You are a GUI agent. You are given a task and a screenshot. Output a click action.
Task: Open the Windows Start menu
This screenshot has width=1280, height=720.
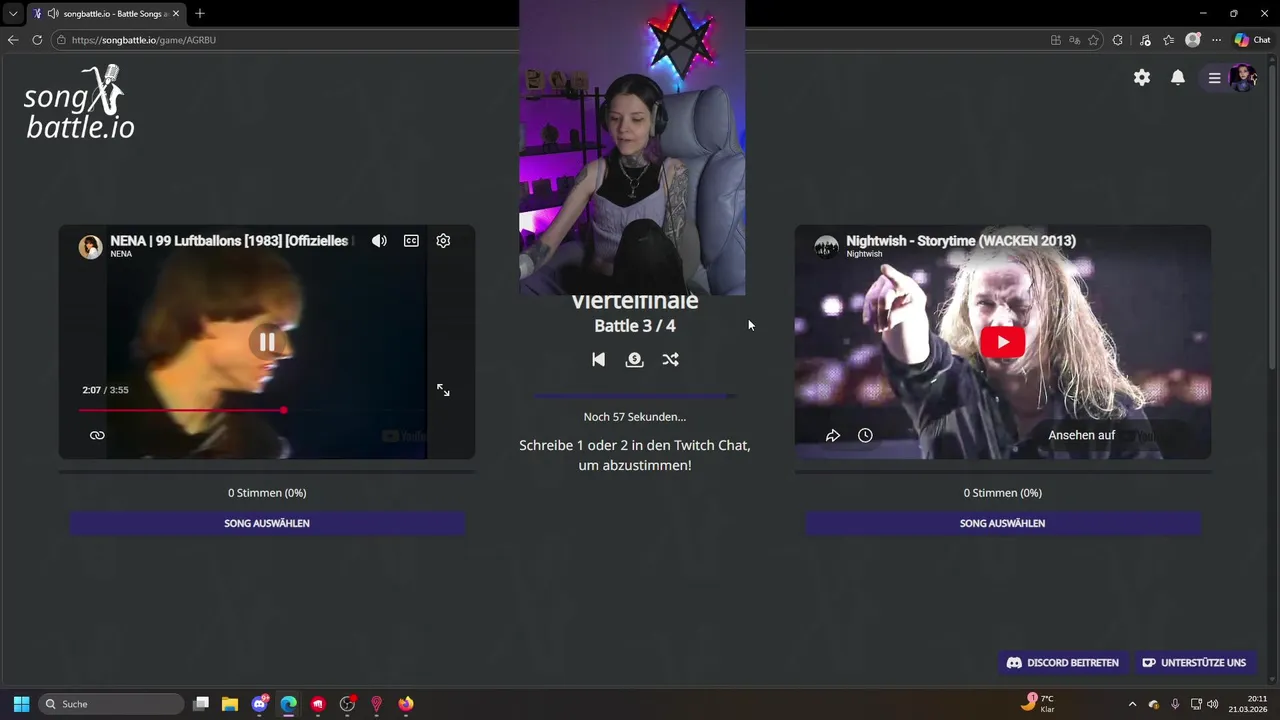click(x=21, y=704)
